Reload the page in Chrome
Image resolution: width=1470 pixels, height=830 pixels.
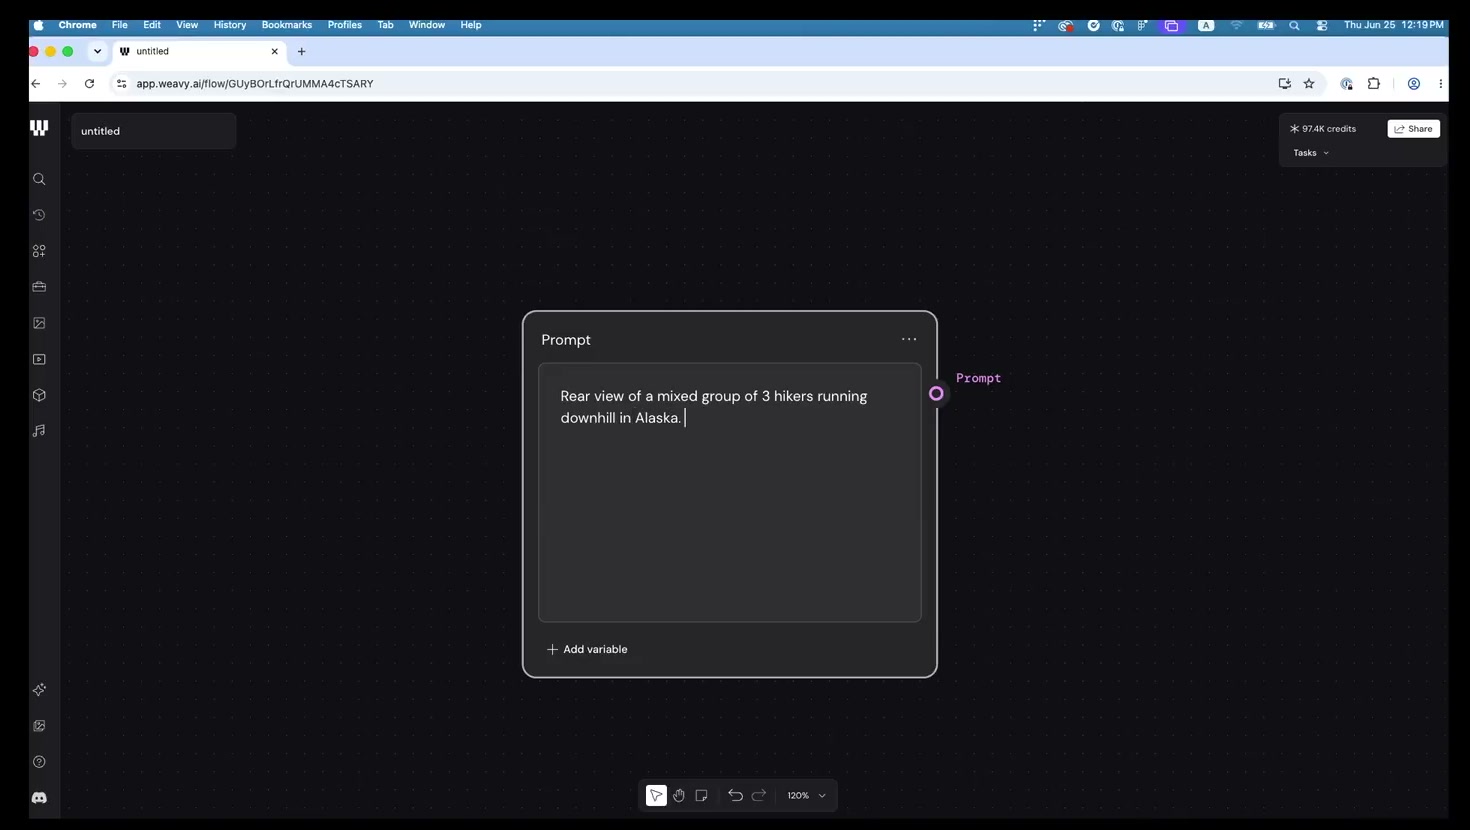[89, 84]
